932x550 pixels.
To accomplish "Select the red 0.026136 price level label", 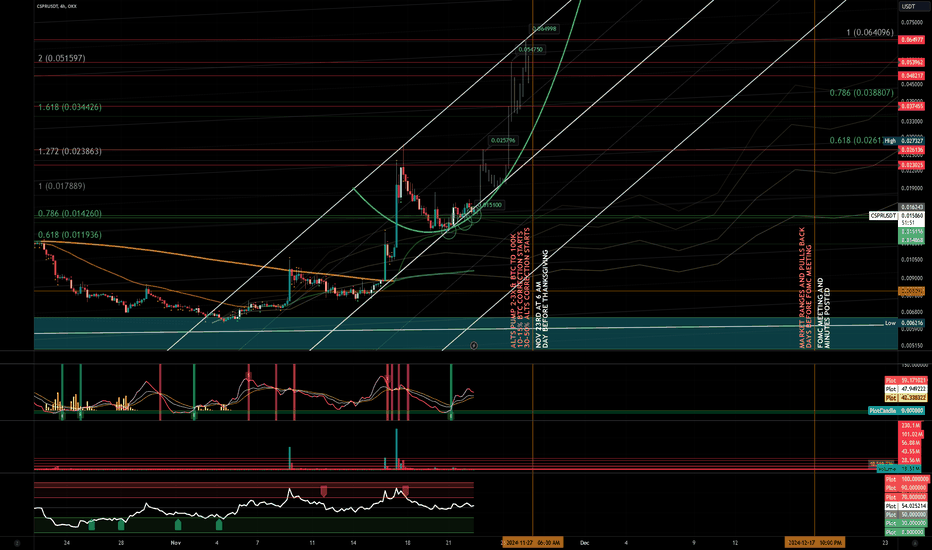I will [911, 150].
